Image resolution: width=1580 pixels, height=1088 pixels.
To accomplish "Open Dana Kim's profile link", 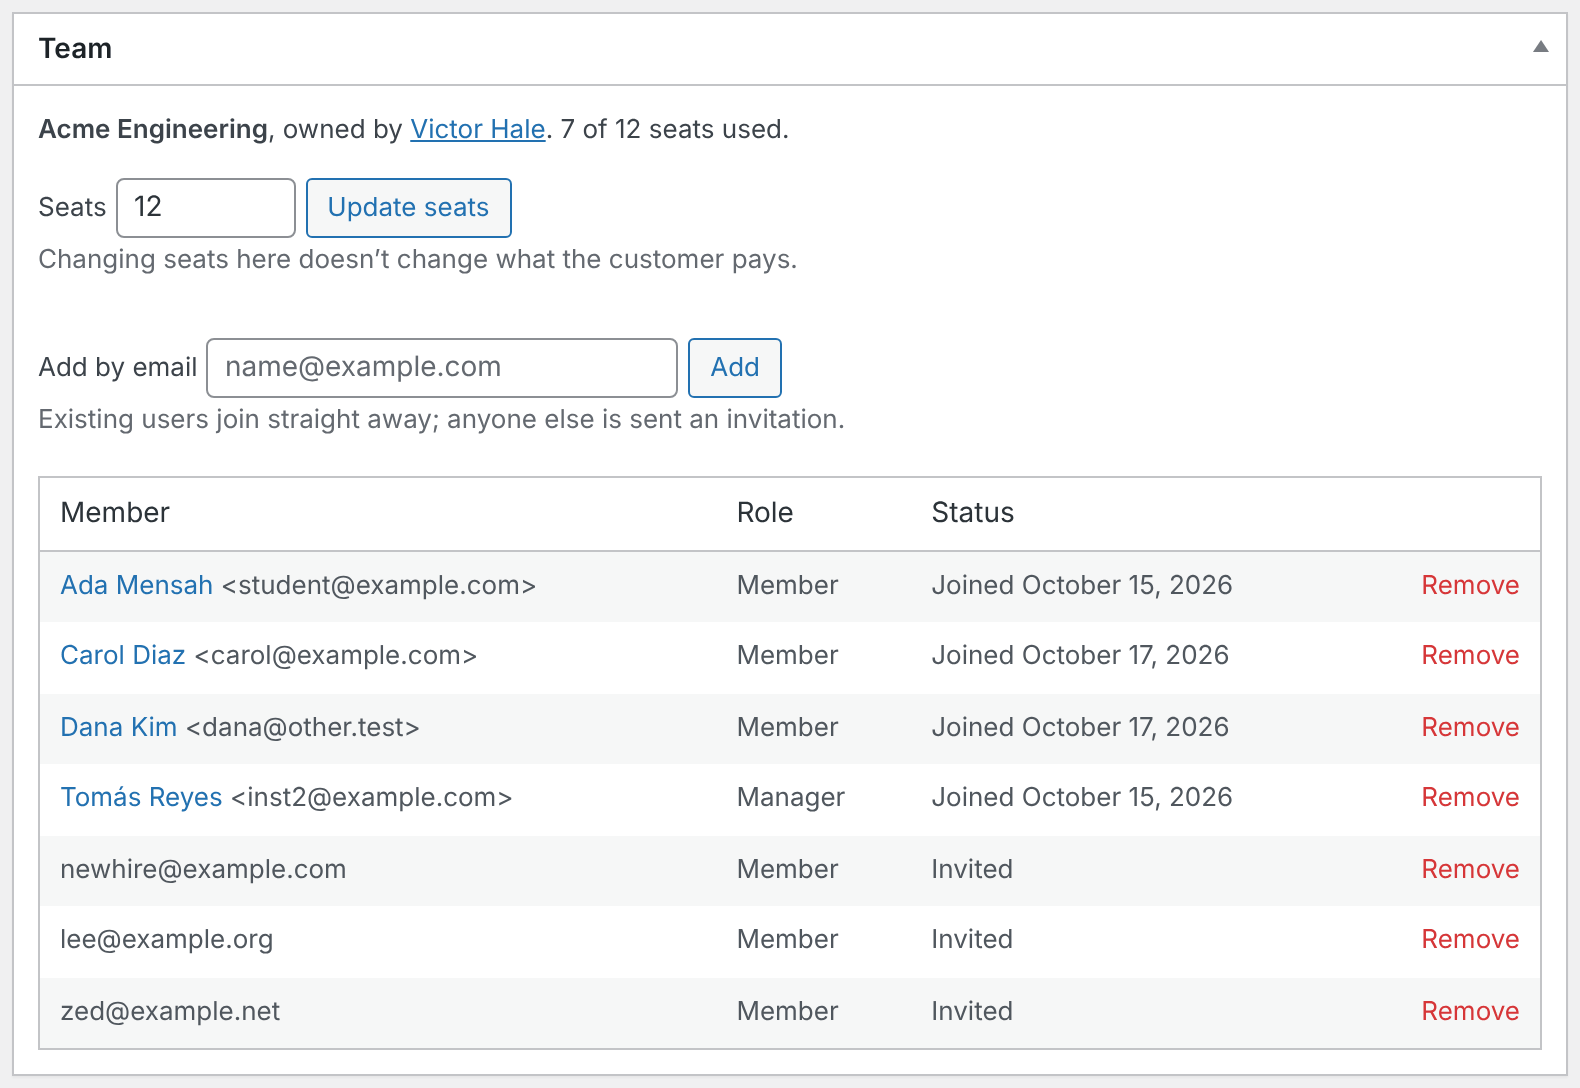I will [x=119, y=727].
